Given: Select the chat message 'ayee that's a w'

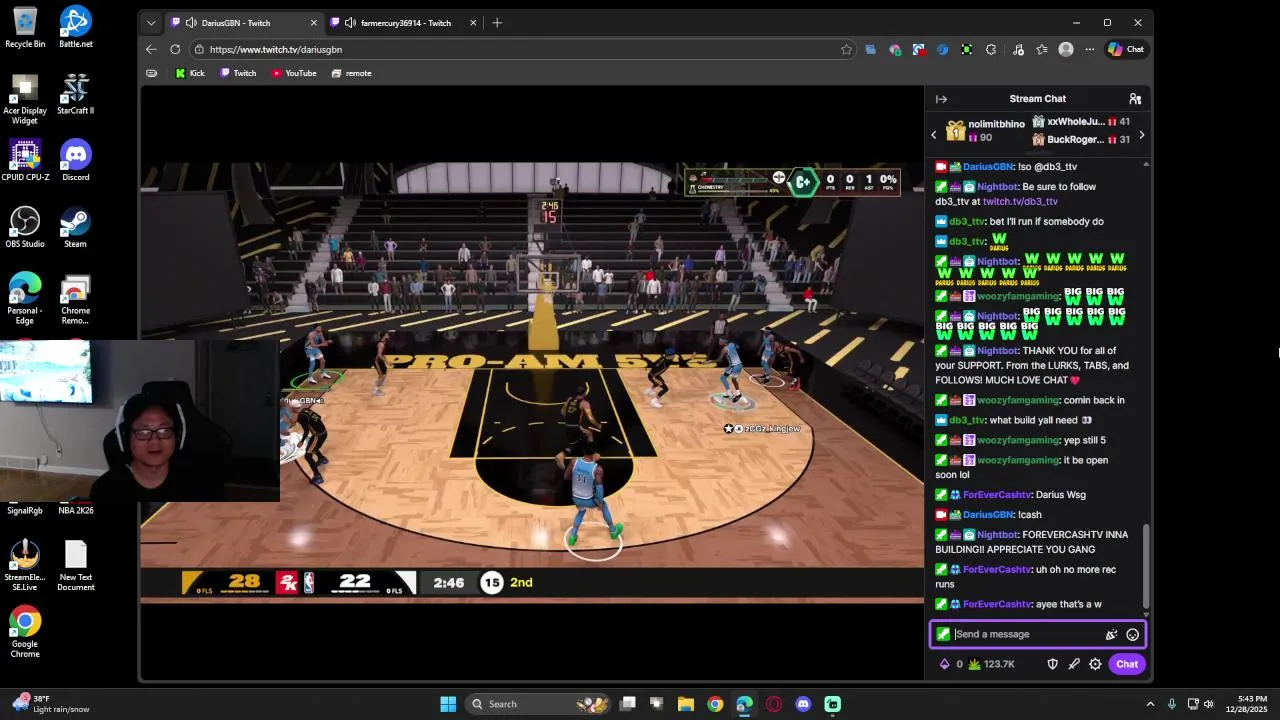Looking at the screenshot, I should [1068, 605].
